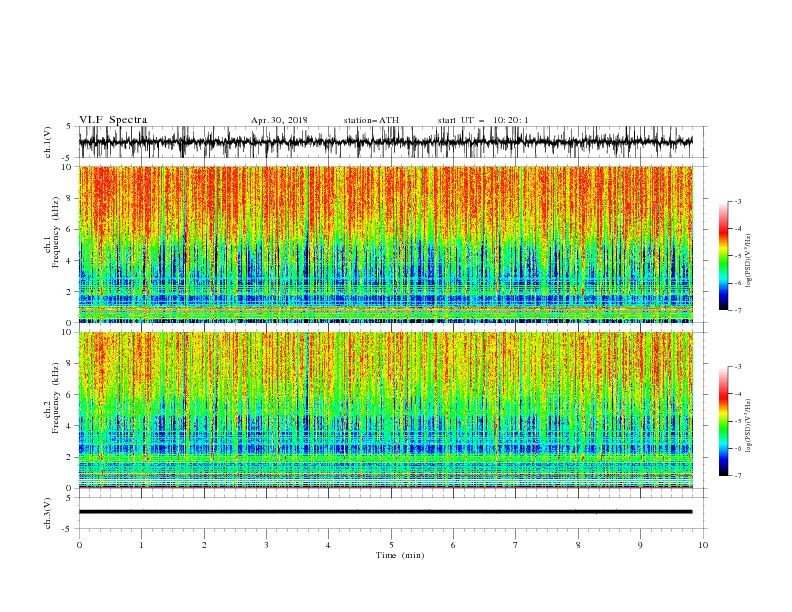Click time axis tick label "5"
This screenshot has width=792, height=612.
[x=391, y=545]
